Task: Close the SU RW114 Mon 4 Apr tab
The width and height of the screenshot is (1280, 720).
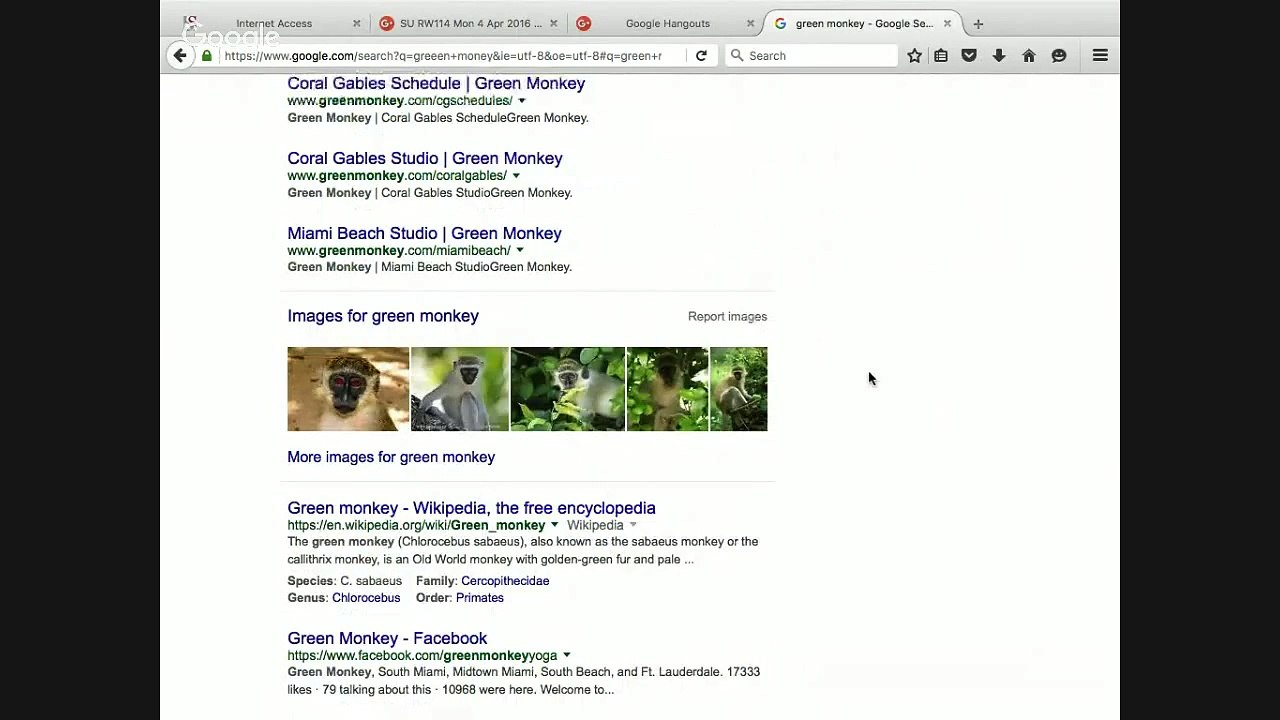Action: (x=554, y=24)
